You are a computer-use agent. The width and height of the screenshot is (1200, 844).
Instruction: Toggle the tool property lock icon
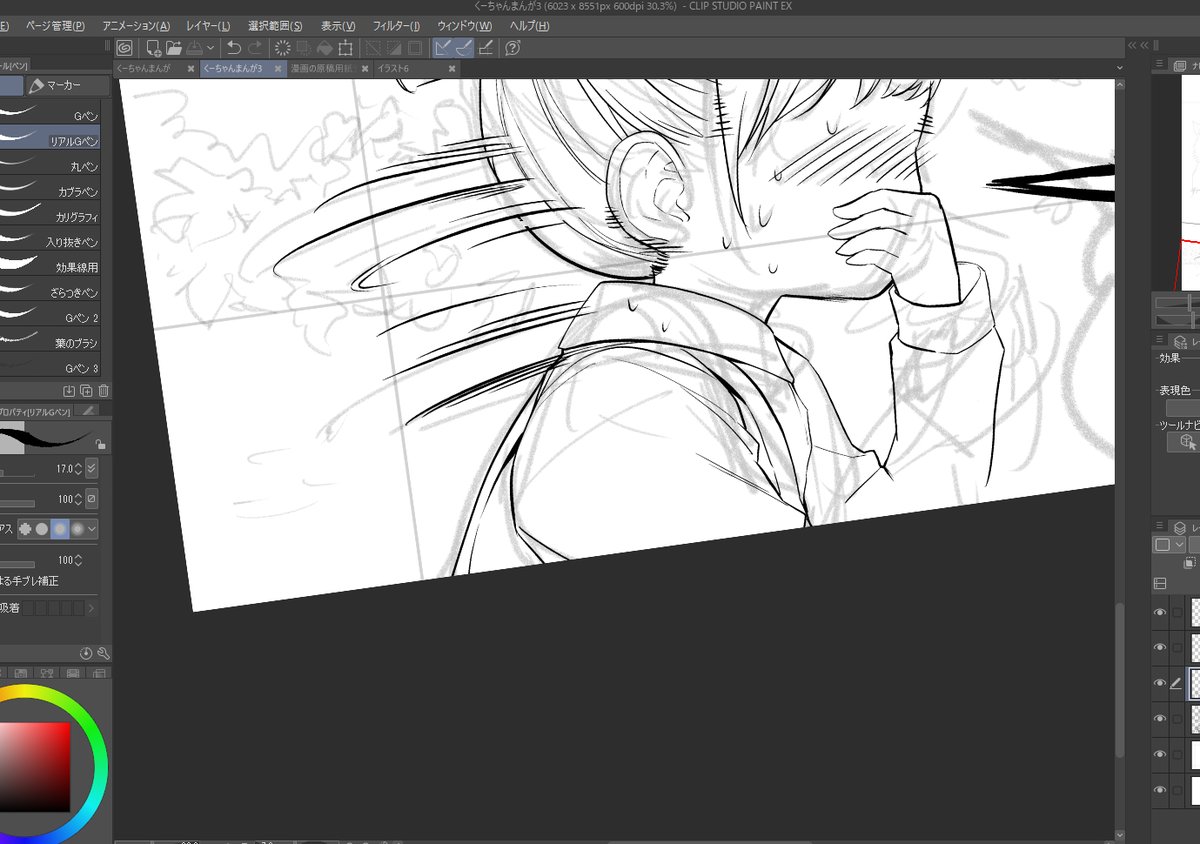tap(100, 444)
